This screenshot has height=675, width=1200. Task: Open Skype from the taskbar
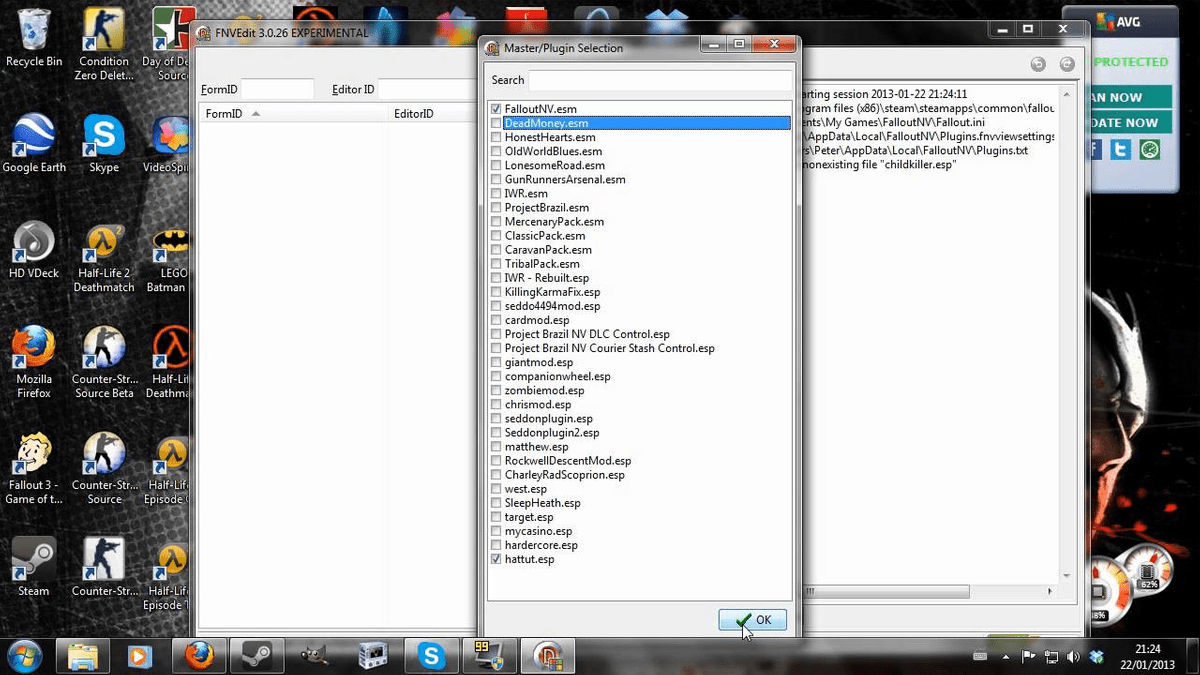431,657
